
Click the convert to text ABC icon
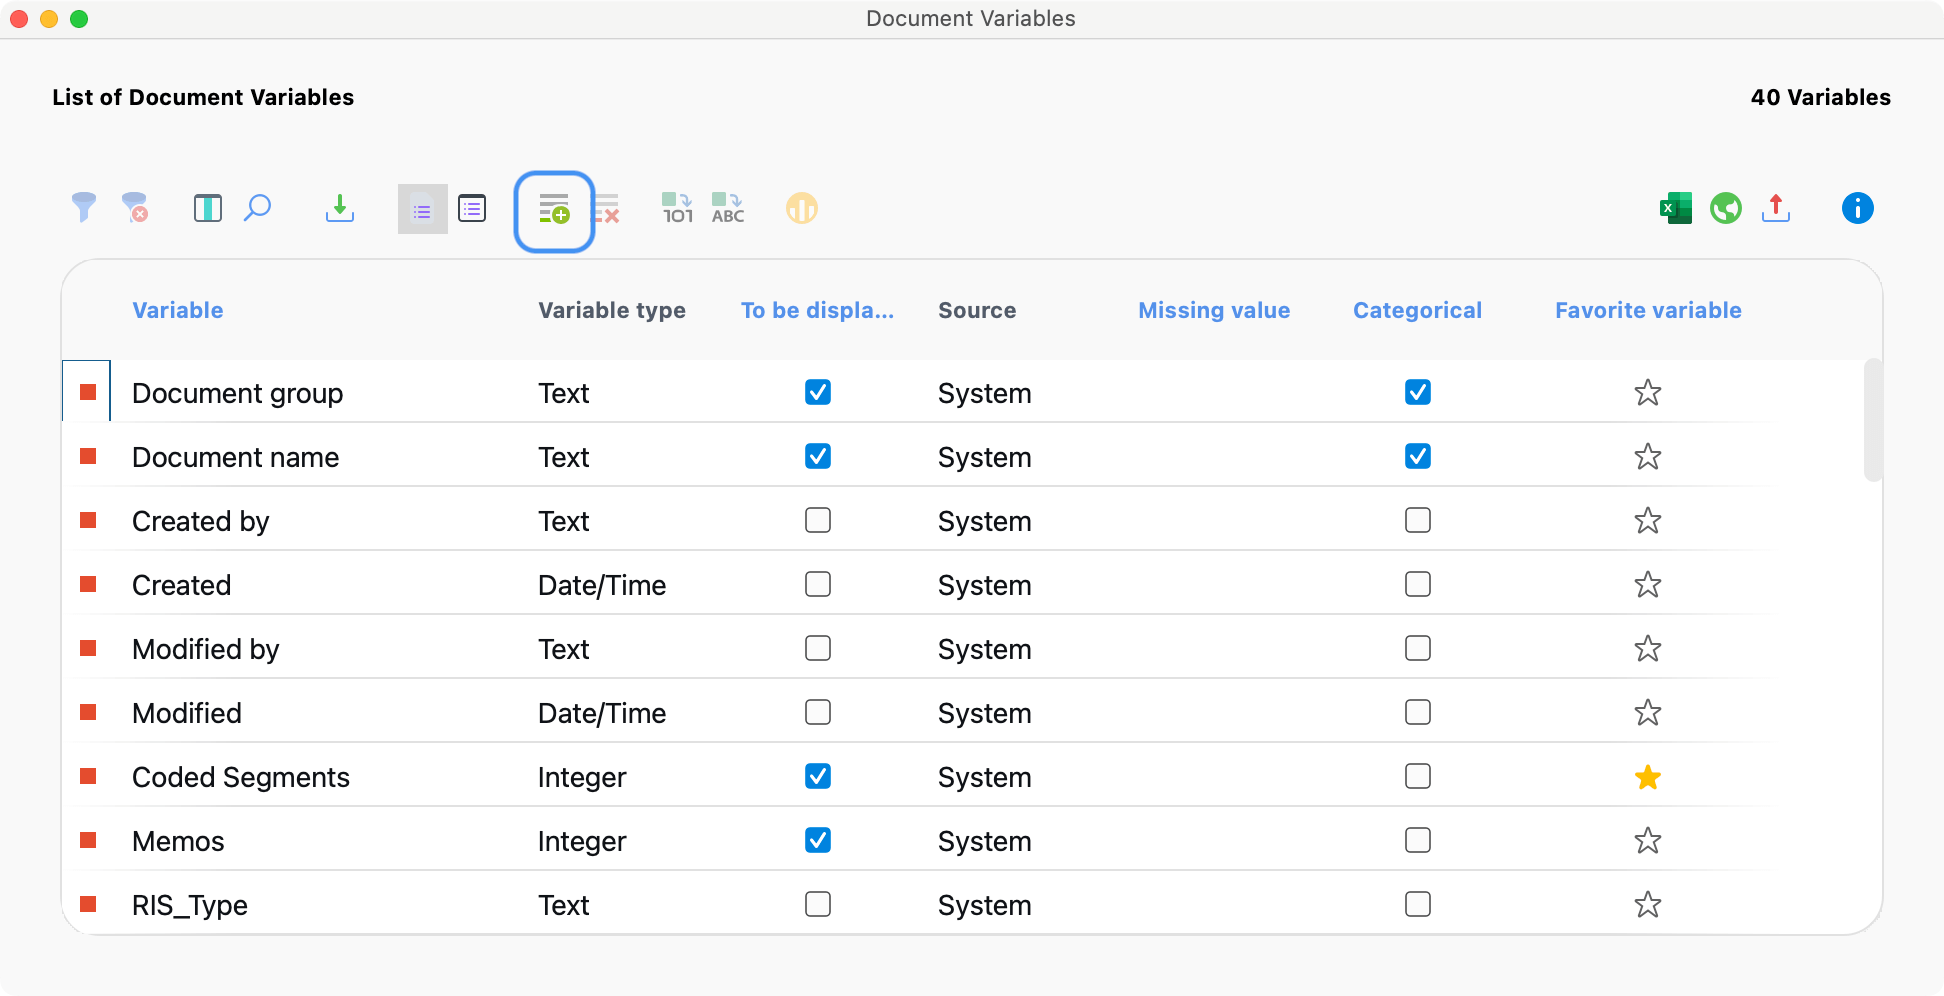click(x=728, y=208)
